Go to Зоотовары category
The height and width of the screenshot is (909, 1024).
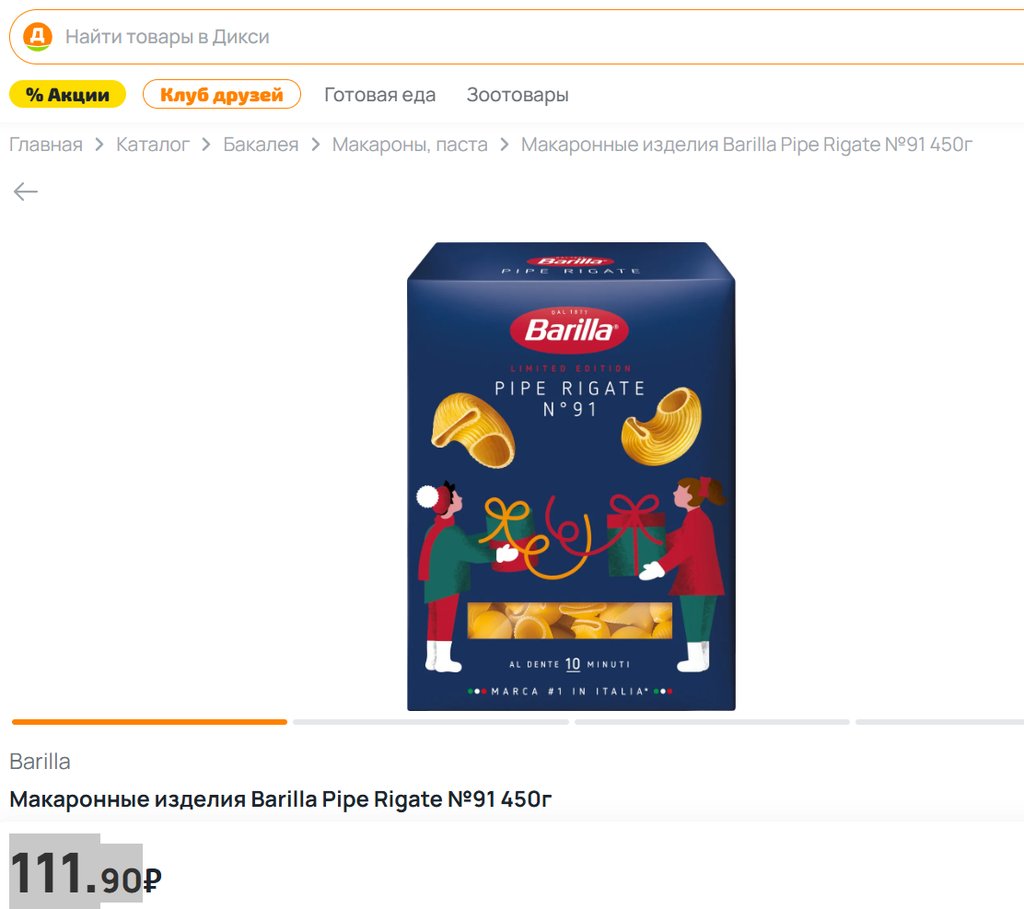(x=517, y=95)
